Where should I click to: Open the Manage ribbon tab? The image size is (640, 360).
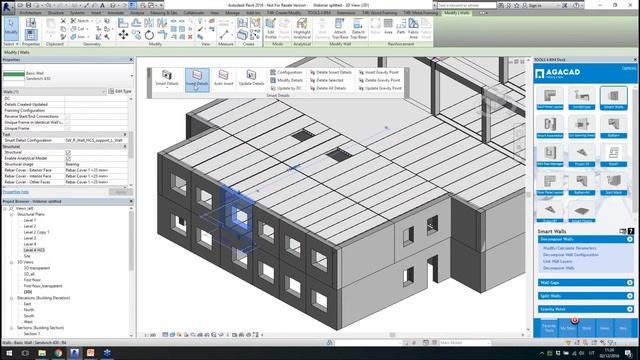click(232, 13)
